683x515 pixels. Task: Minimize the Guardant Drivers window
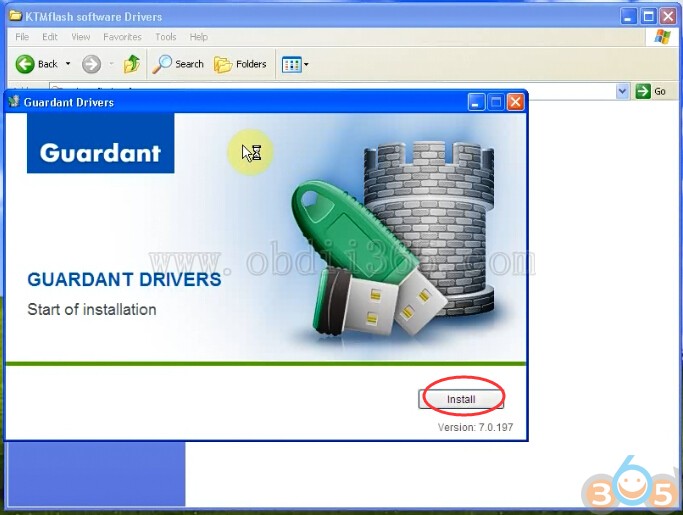coord(476,102)
